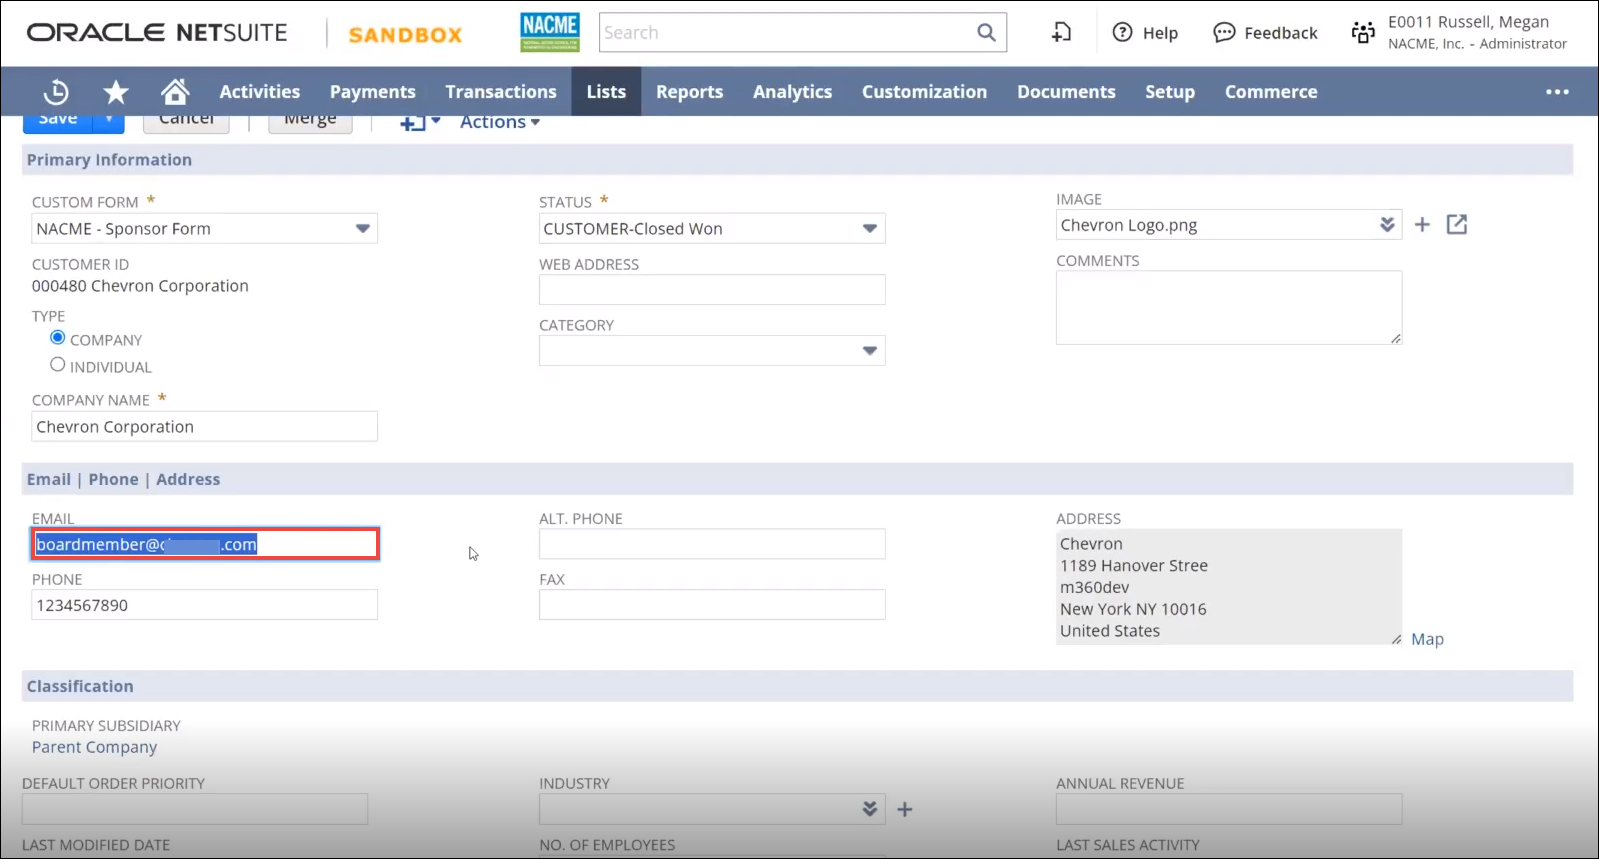
Task: Expand the Category dropdown
Action: click(x=869, y=351)
